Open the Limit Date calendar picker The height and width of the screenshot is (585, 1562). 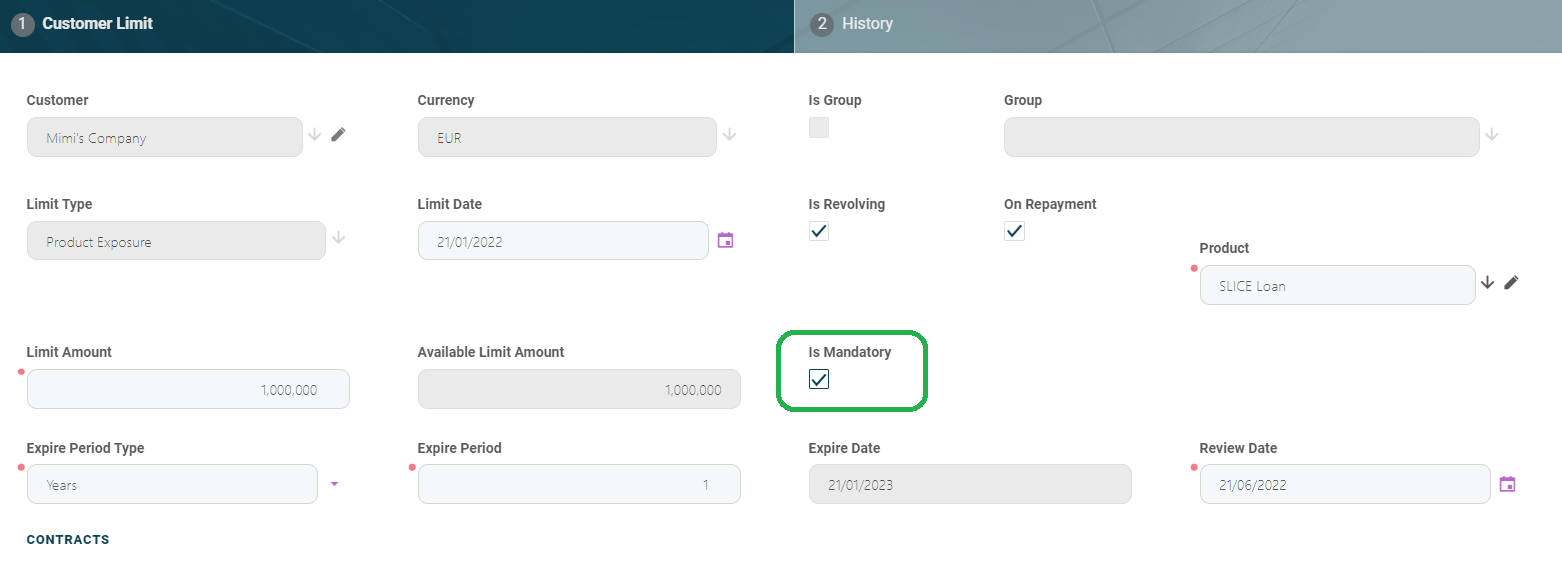tap(726, 240)
